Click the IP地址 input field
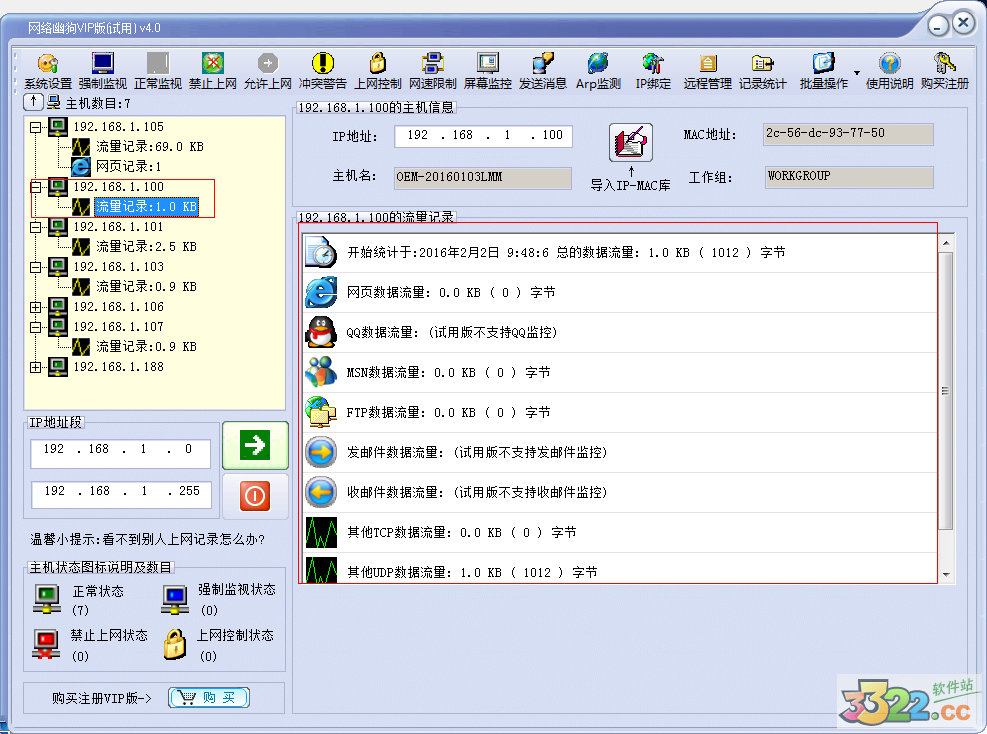 click(x=483, y=136)
